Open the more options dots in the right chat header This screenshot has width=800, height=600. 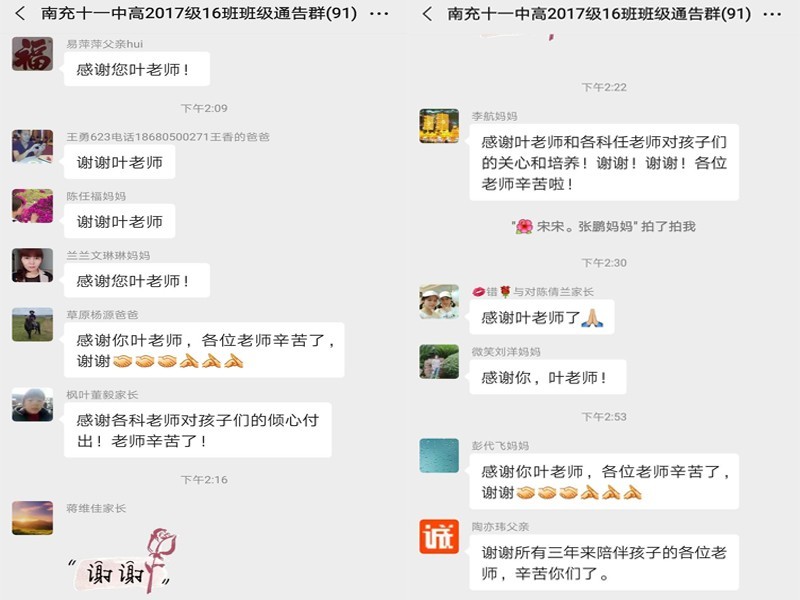(x=772, y=14)
